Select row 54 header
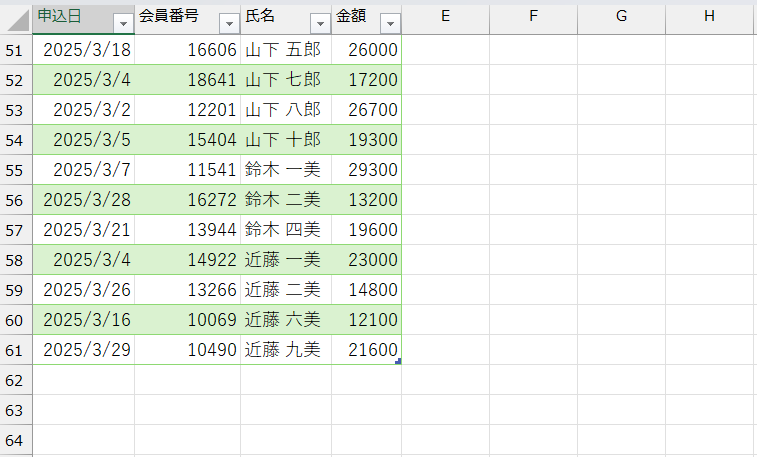 click(x=16, y=139)
